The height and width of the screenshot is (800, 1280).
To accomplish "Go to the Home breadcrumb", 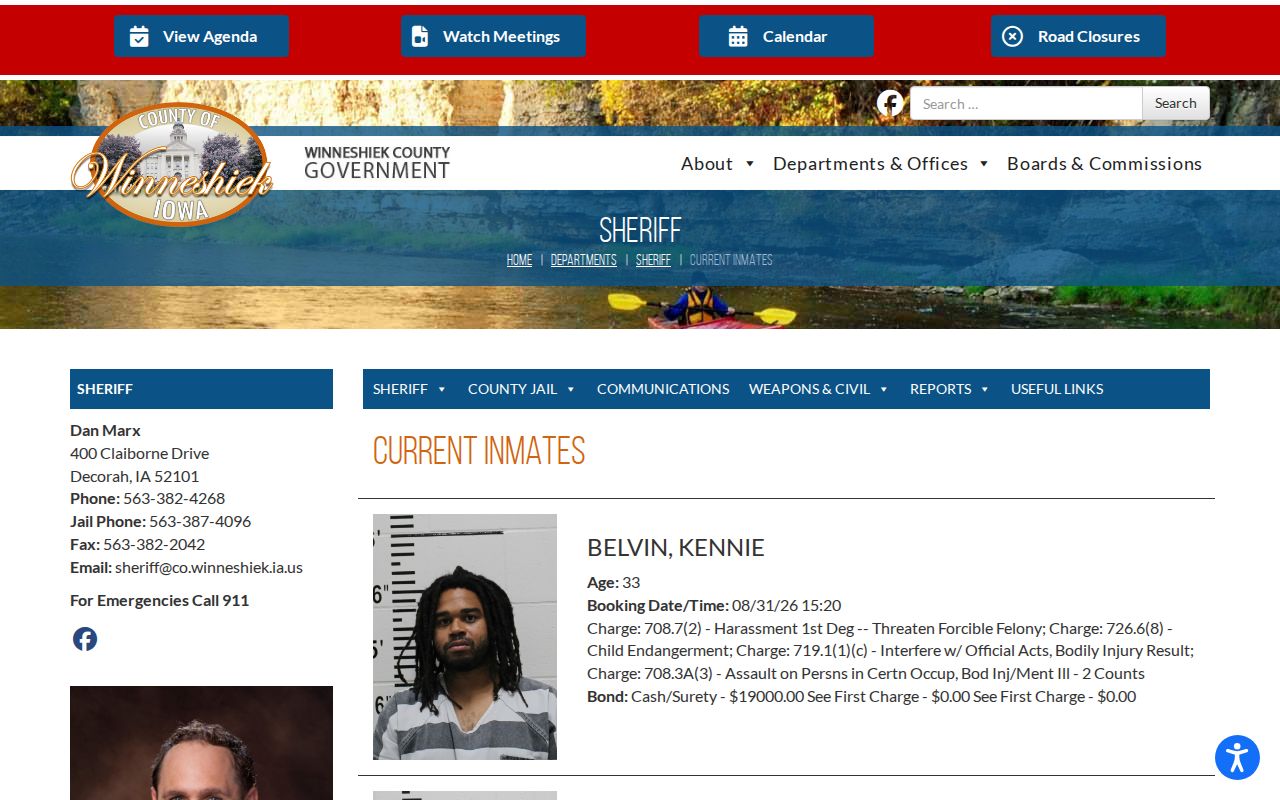I will [x=519, y=260].
